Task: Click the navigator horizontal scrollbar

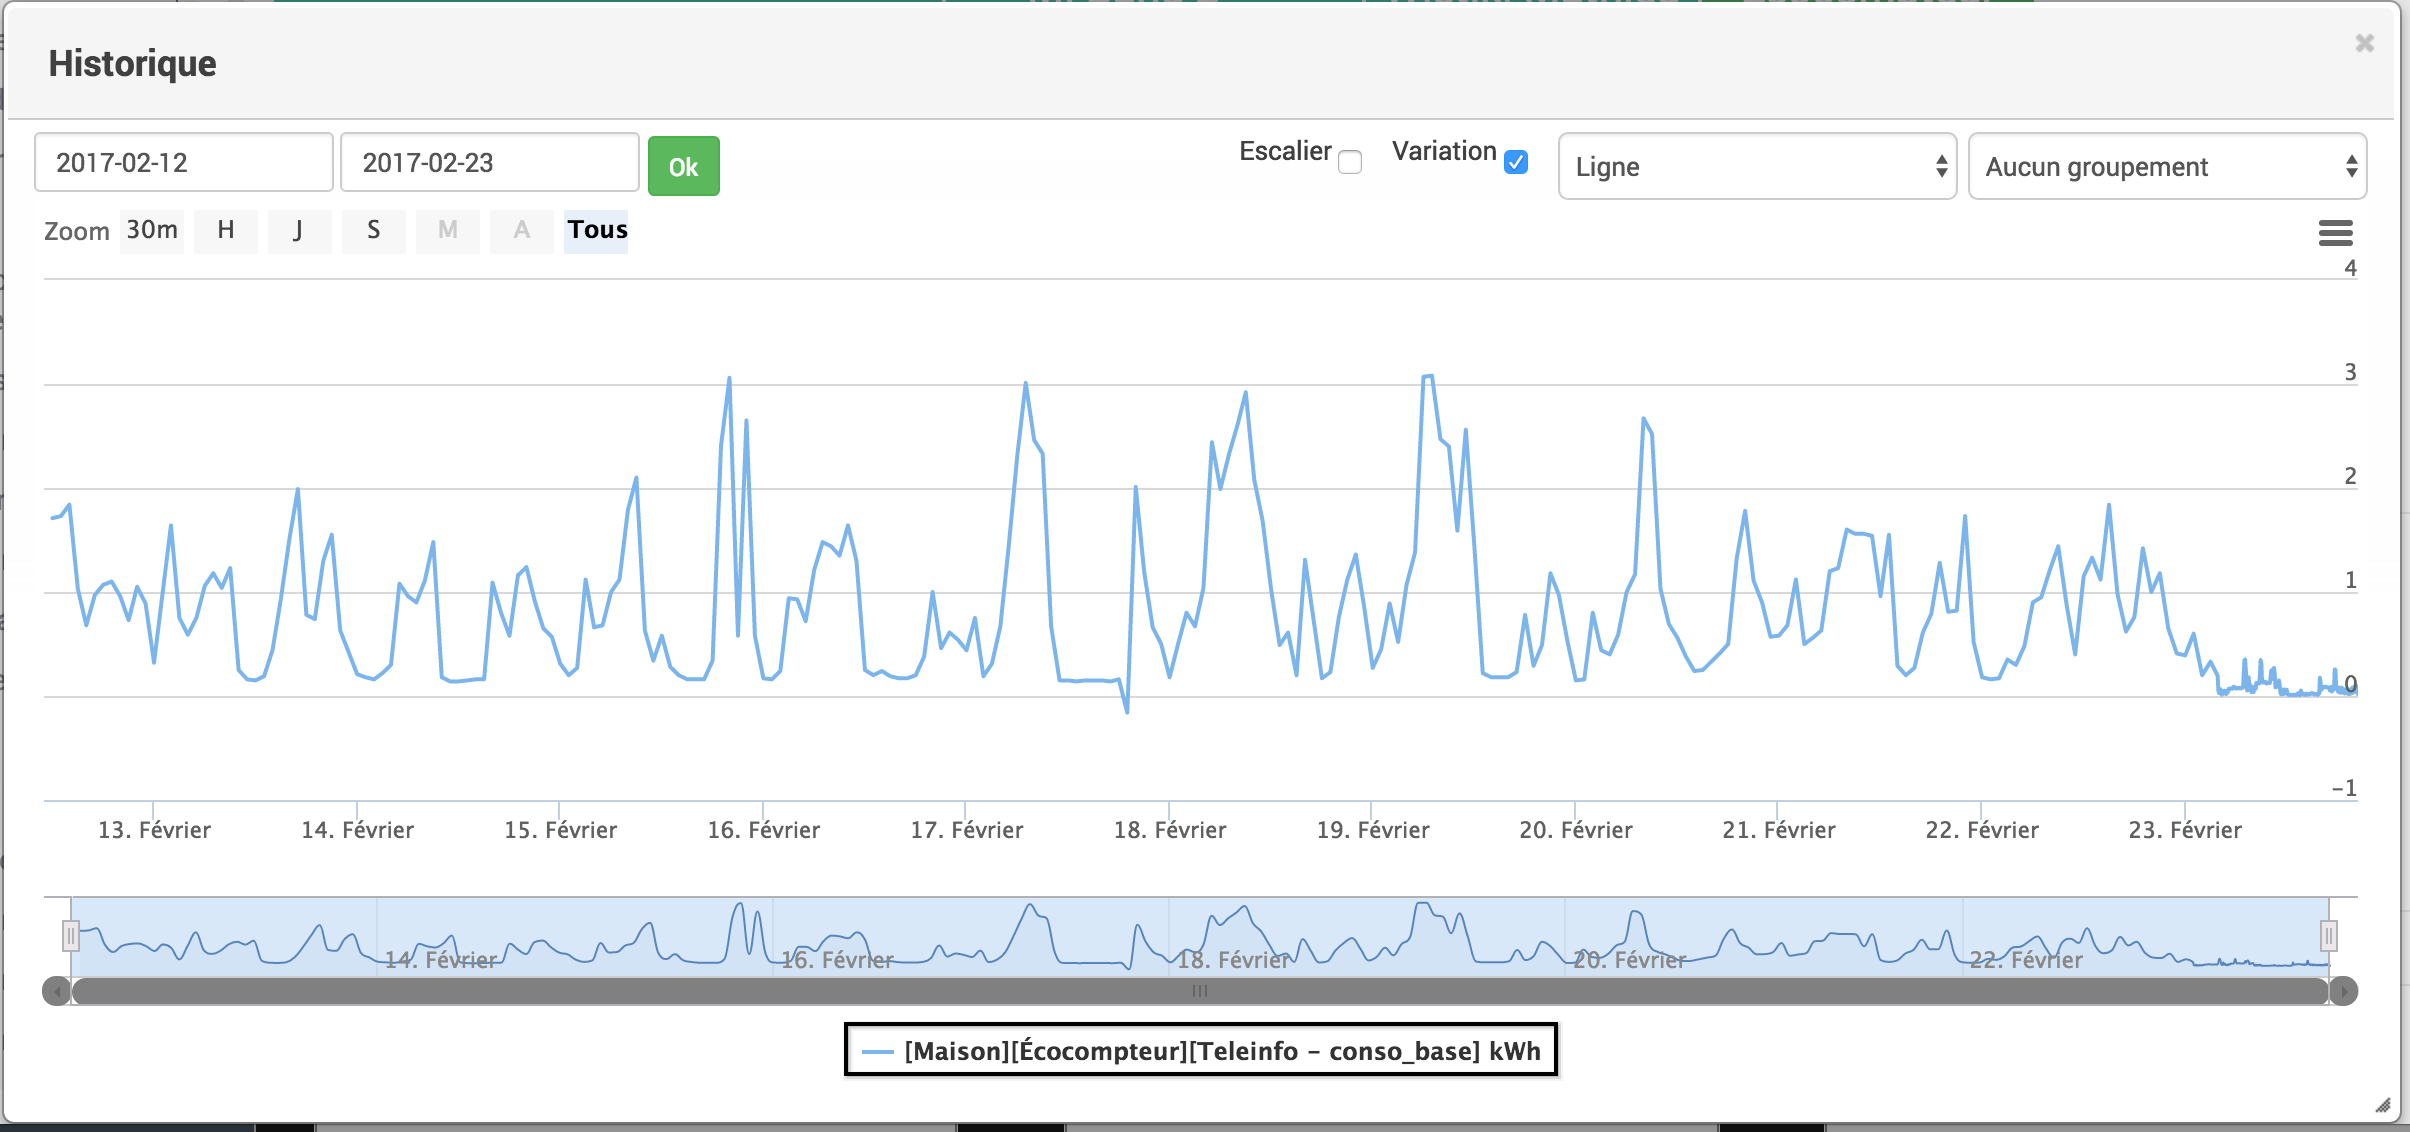Action: pyautogui.click(x=1200, y=991)
